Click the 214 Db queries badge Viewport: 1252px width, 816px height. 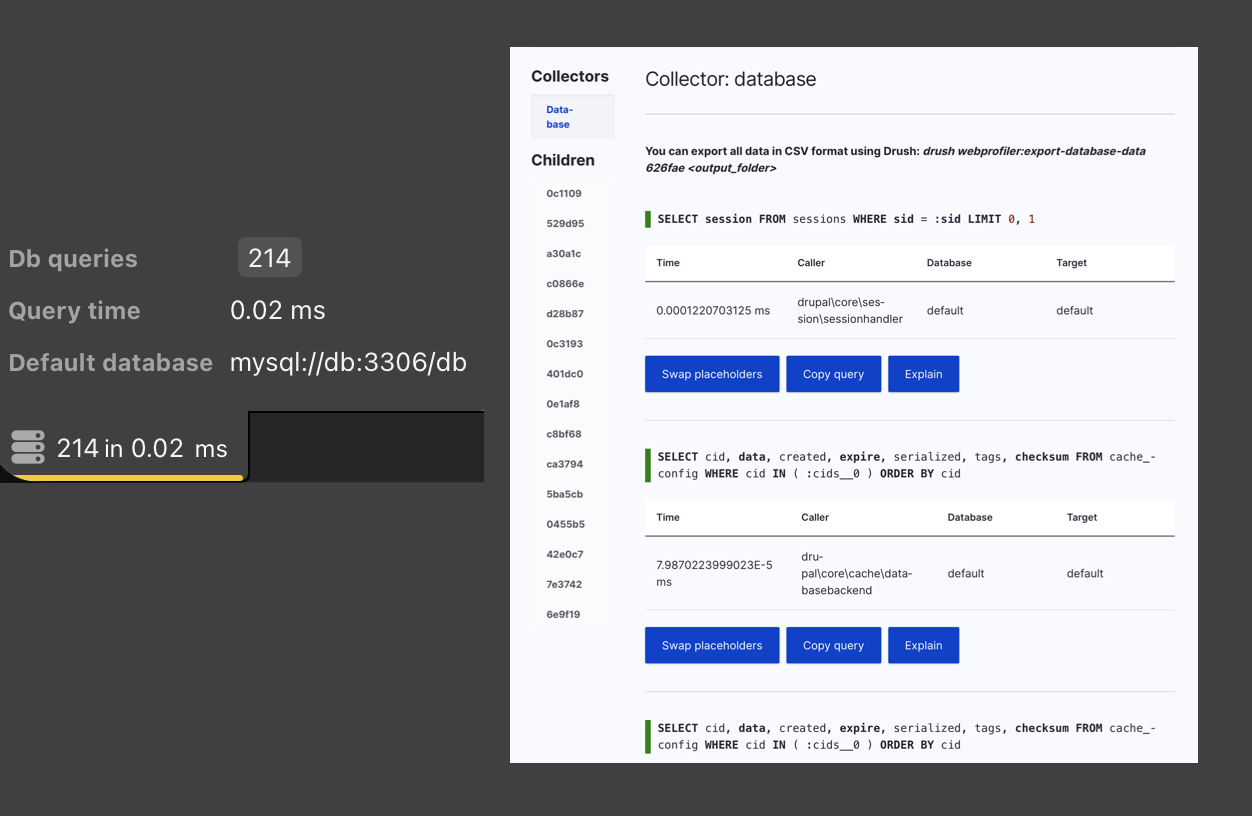click(x=269, y=258)
